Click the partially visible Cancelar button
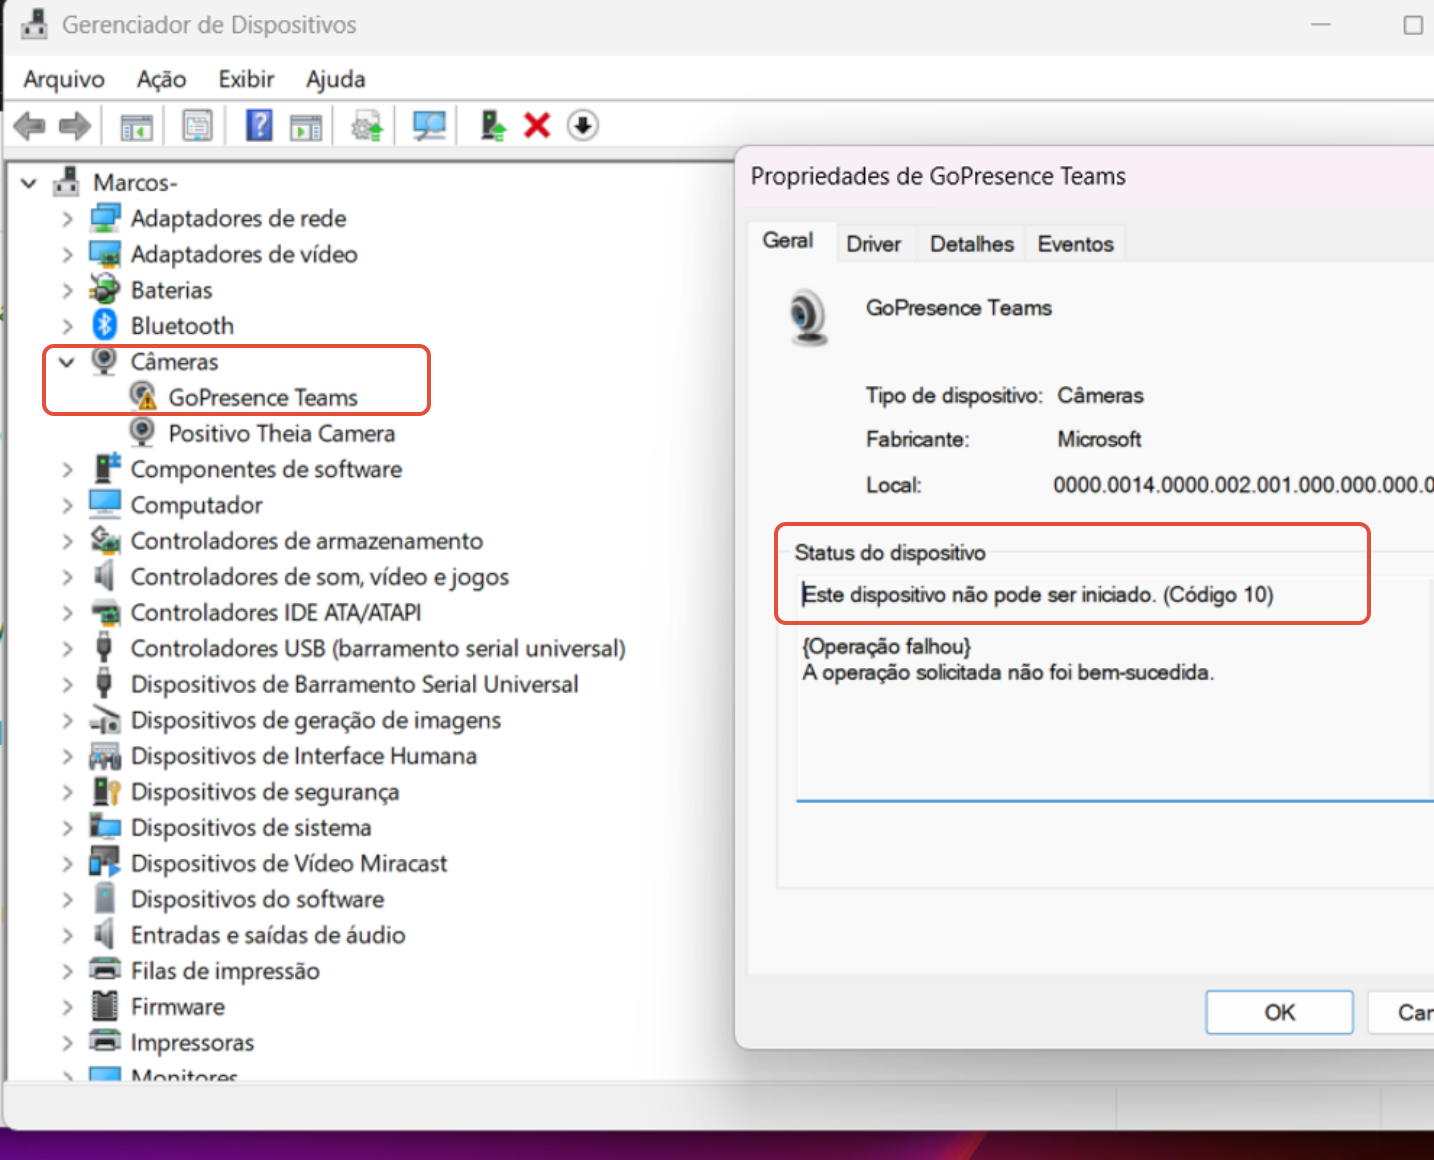 pos(1401,1012)
